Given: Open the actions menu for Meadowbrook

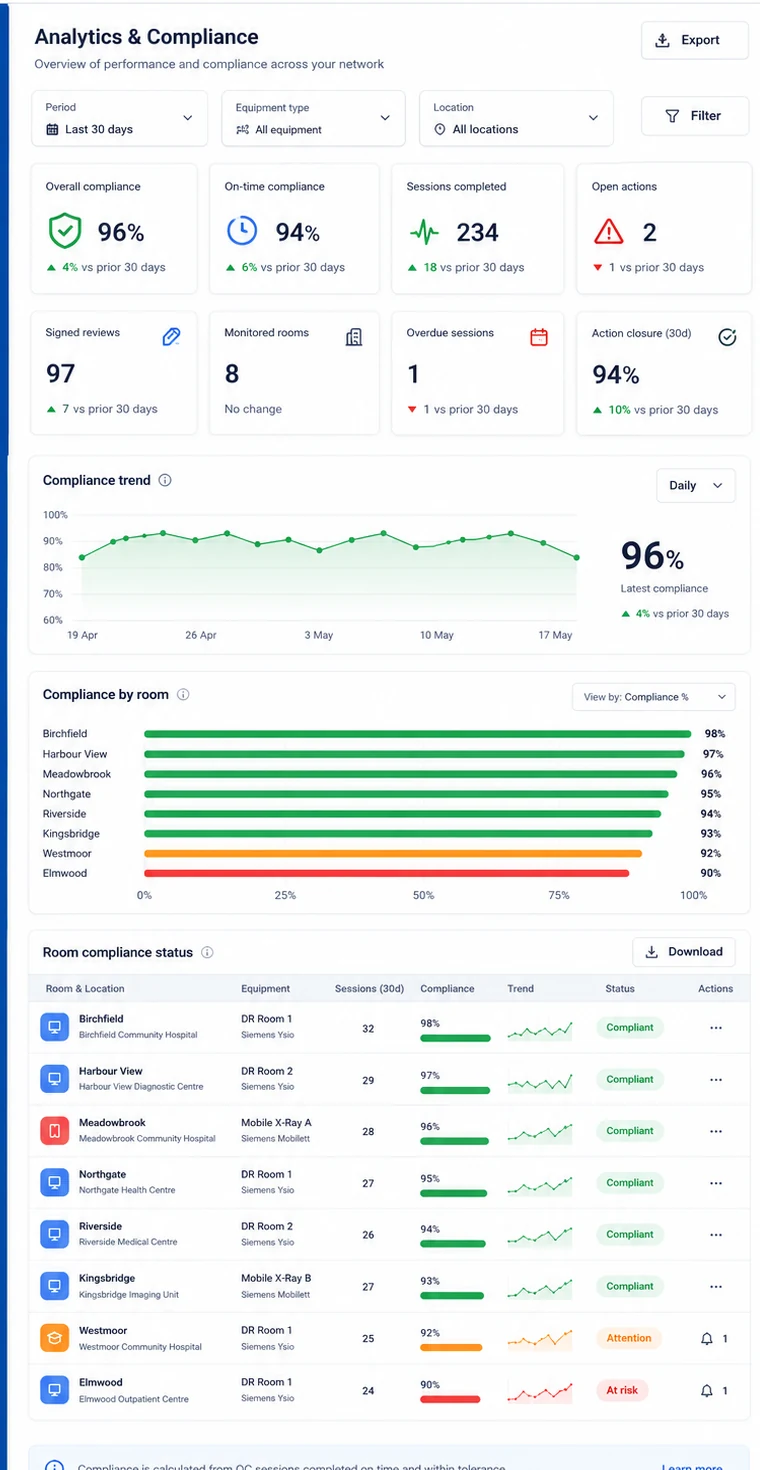Looking at the screenshot, I should click(716, 1131).
